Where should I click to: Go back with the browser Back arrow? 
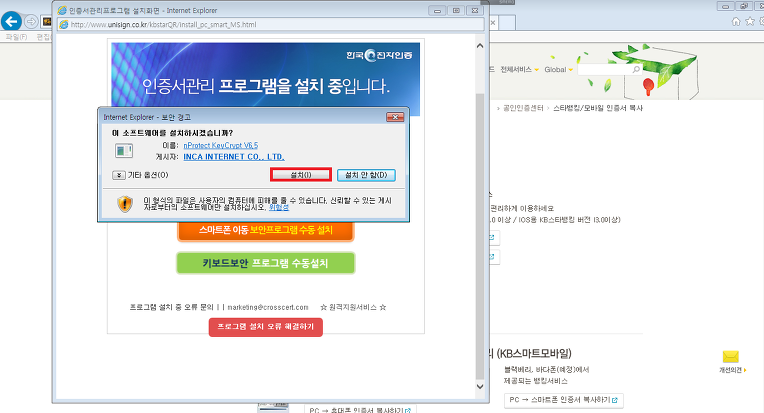tap(11, 21)
